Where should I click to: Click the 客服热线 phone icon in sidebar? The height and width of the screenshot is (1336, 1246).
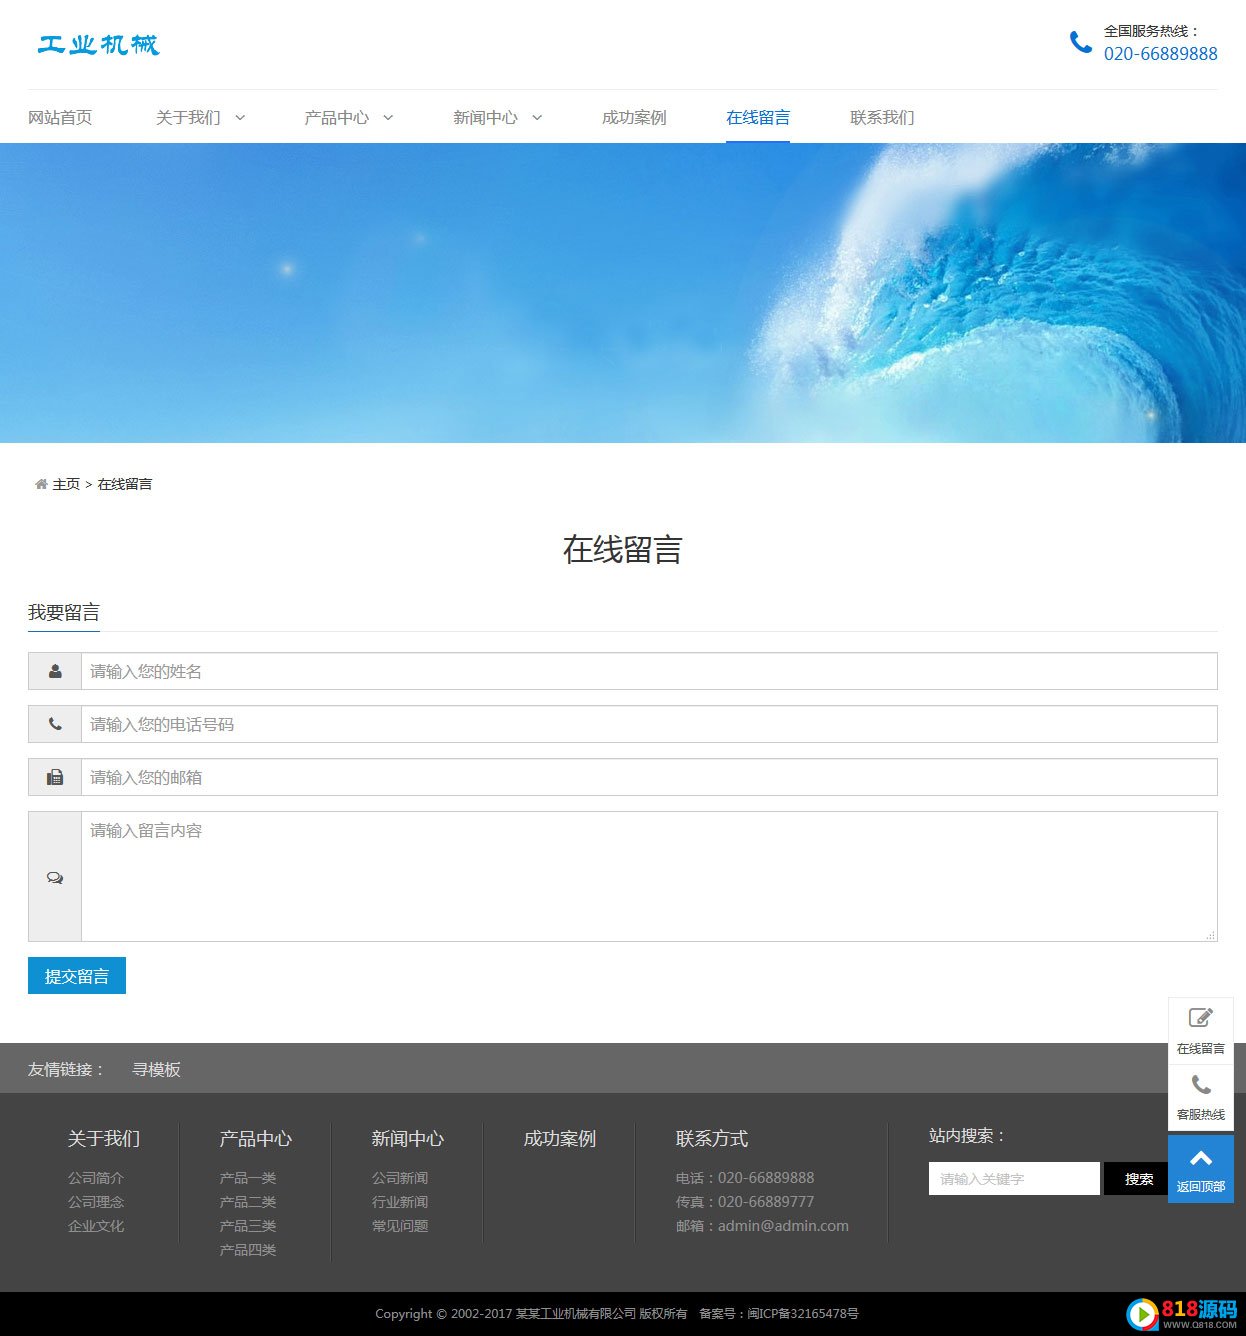[1201, 1085]
